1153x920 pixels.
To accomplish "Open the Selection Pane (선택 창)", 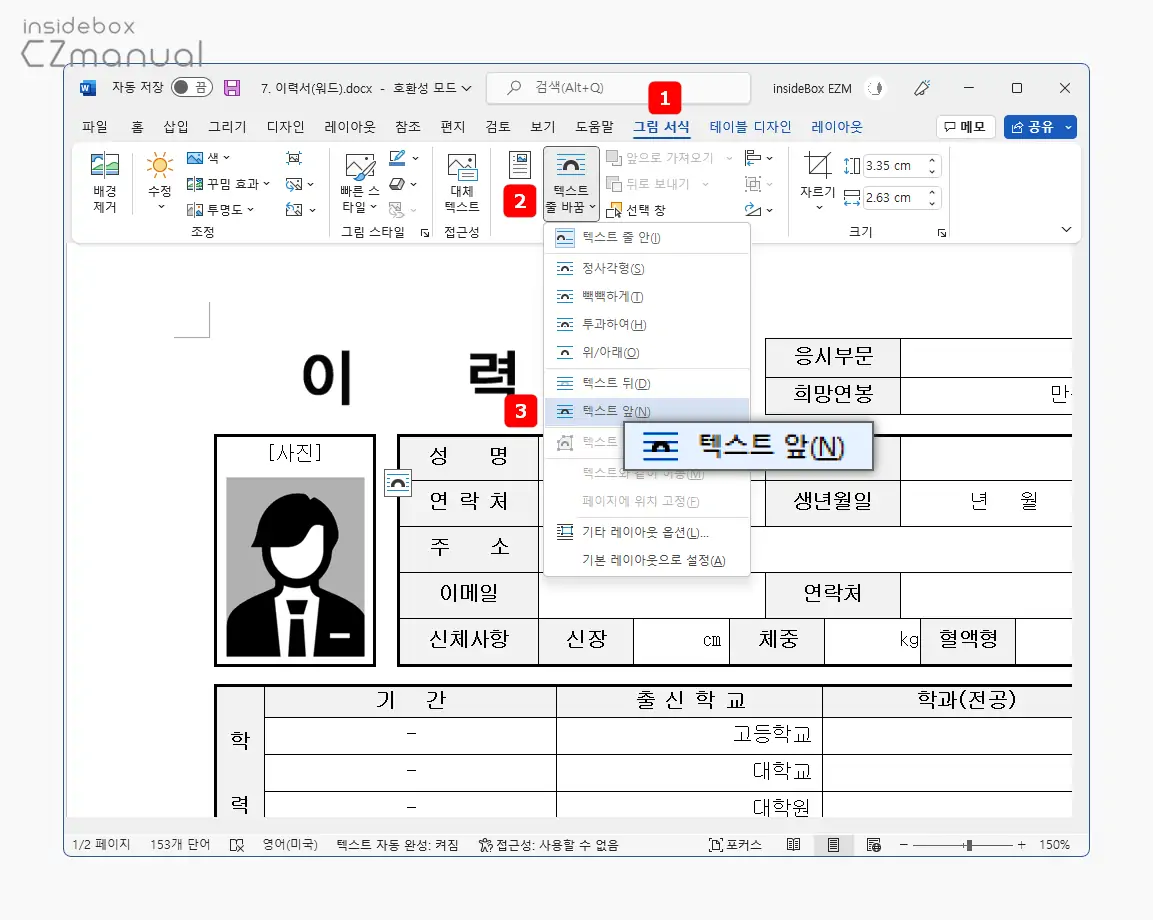I will pyautogui.click(x=635, y=210).
